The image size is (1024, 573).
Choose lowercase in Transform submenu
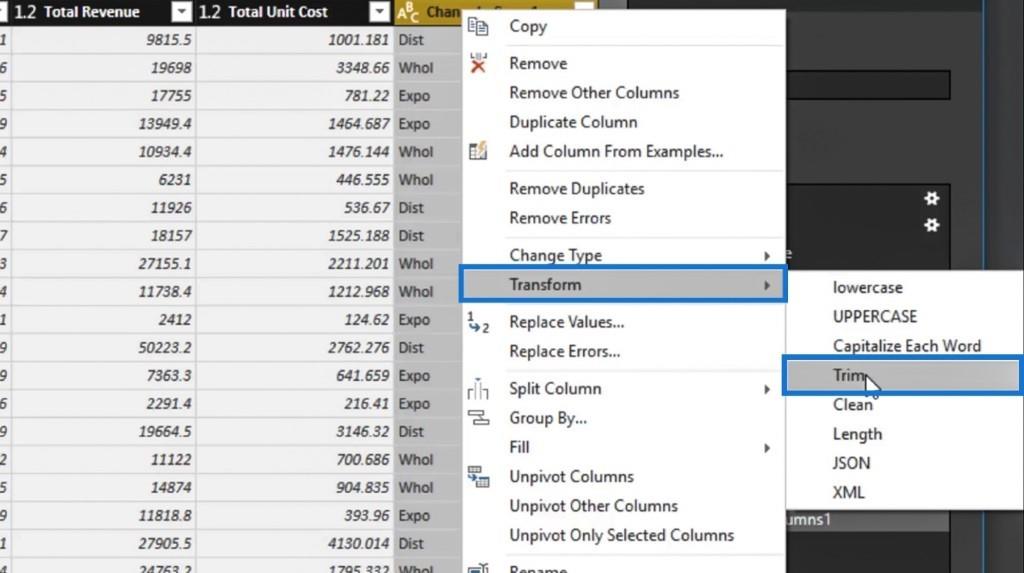(x=867, y=287)
